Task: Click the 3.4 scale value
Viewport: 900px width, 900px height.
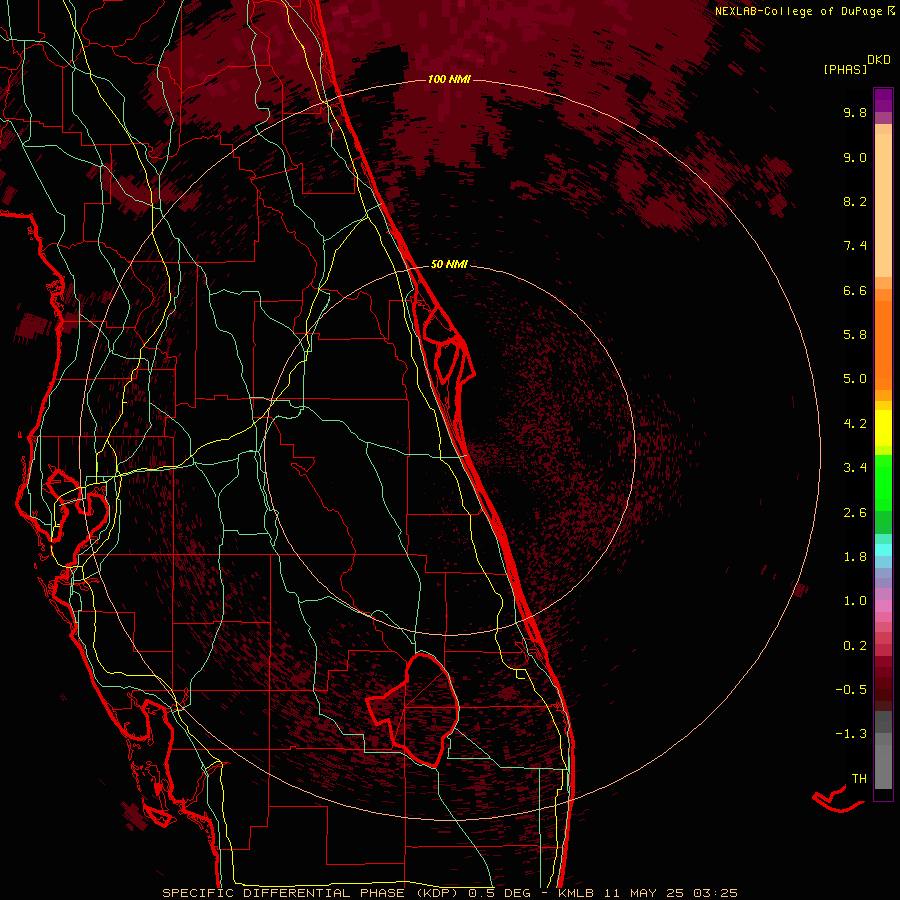Action: tap(855, 468)
